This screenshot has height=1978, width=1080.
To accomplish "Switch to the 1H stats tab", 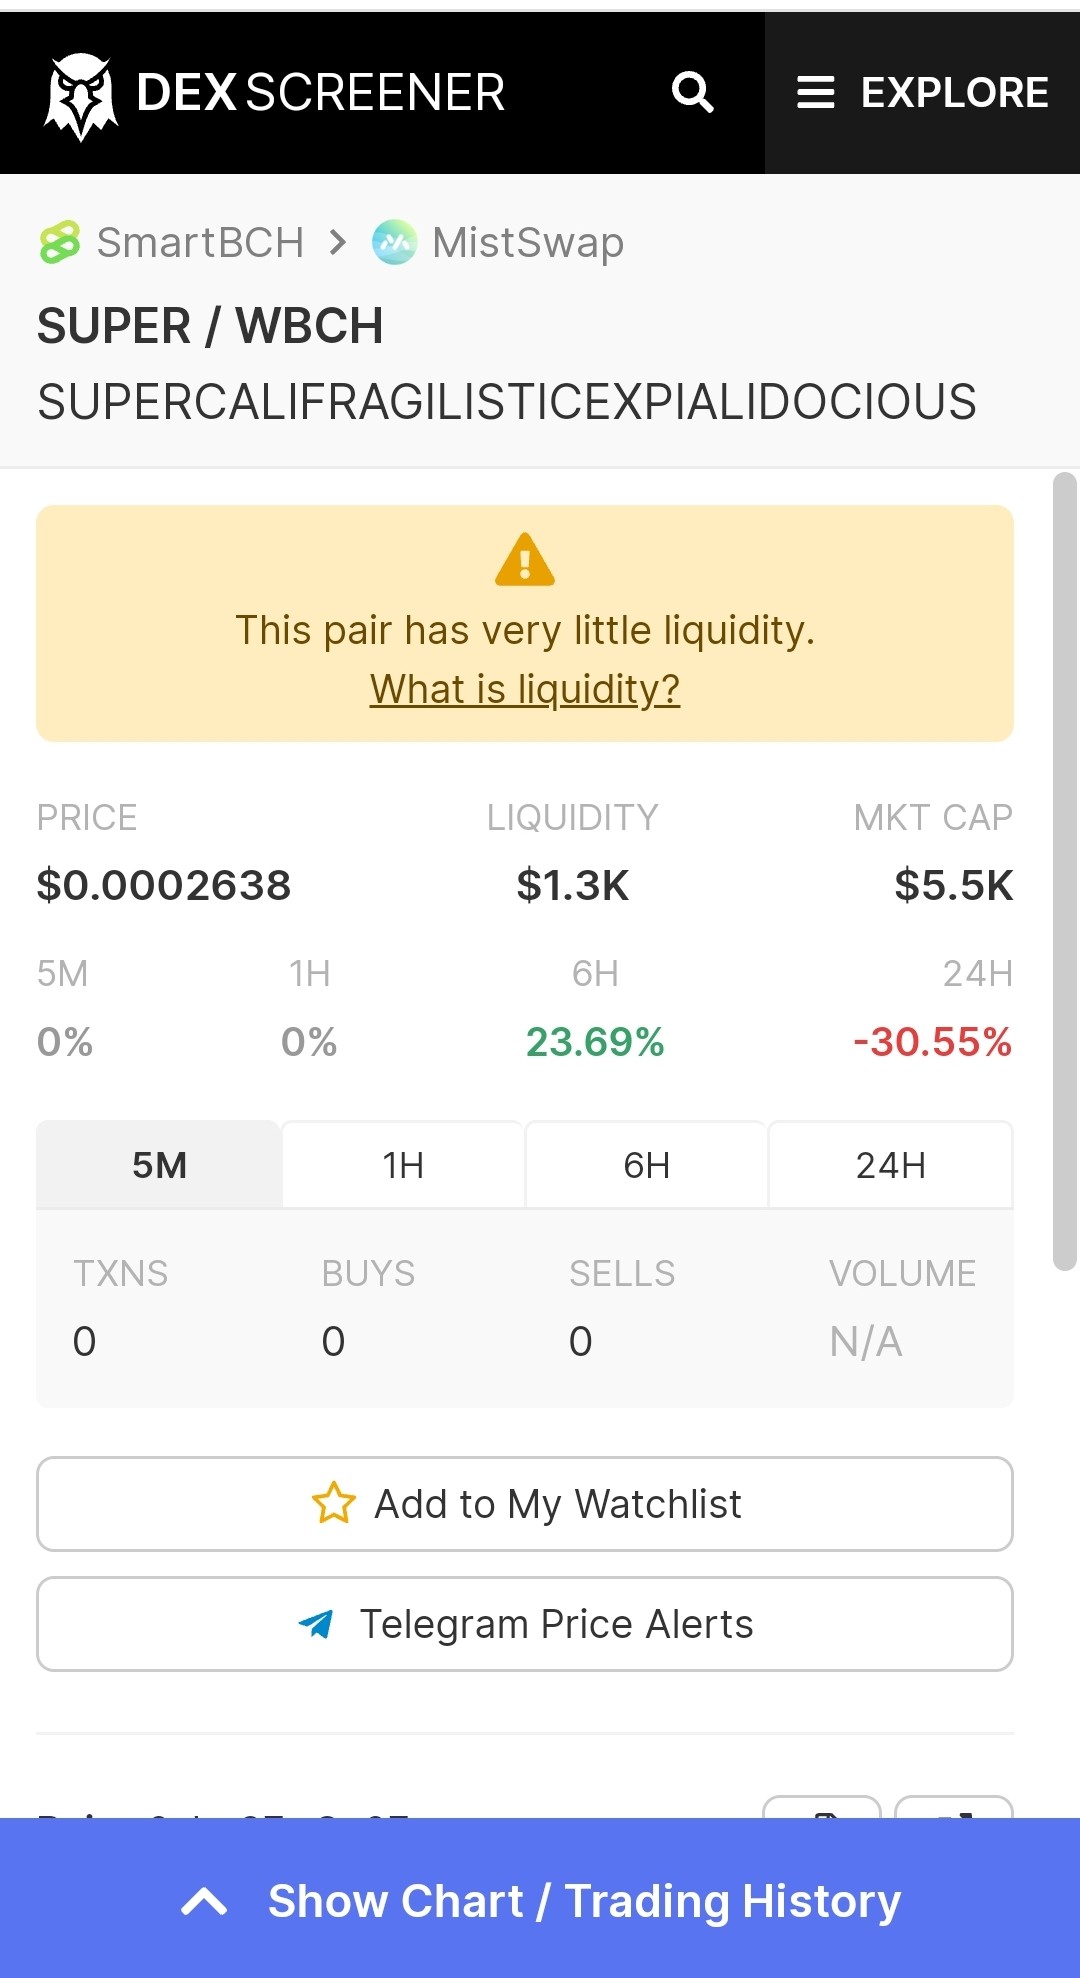I will (403, 1165).
